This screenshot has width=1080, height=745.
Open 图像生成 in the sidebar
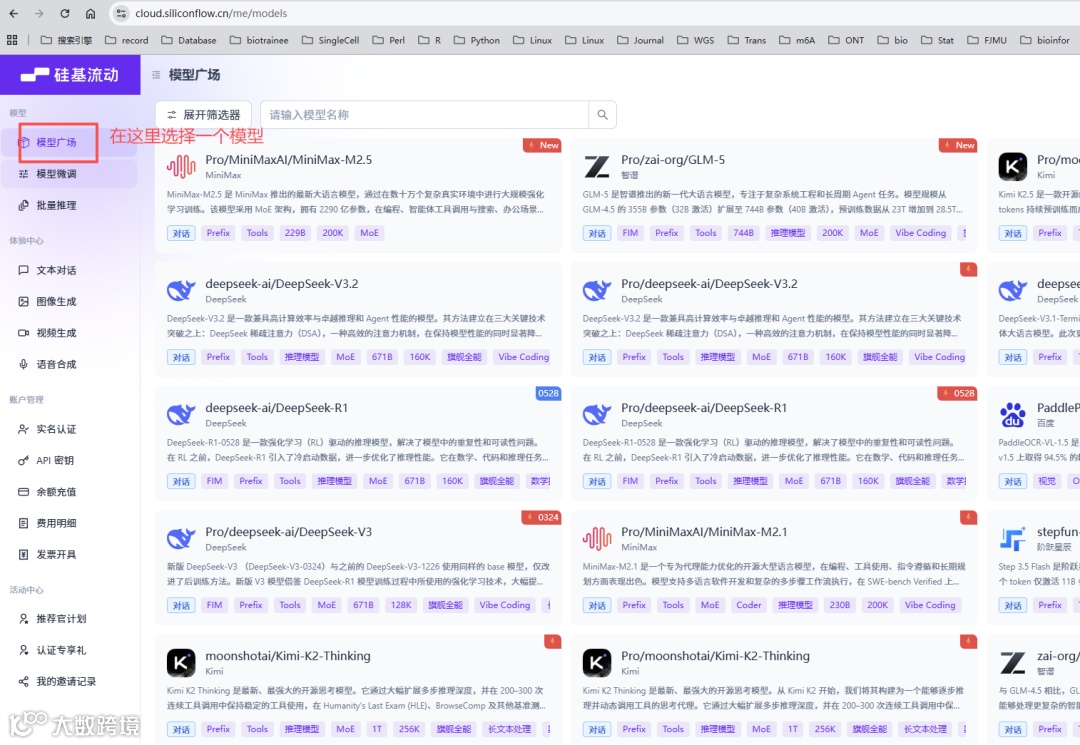click(x=69, y=302)
